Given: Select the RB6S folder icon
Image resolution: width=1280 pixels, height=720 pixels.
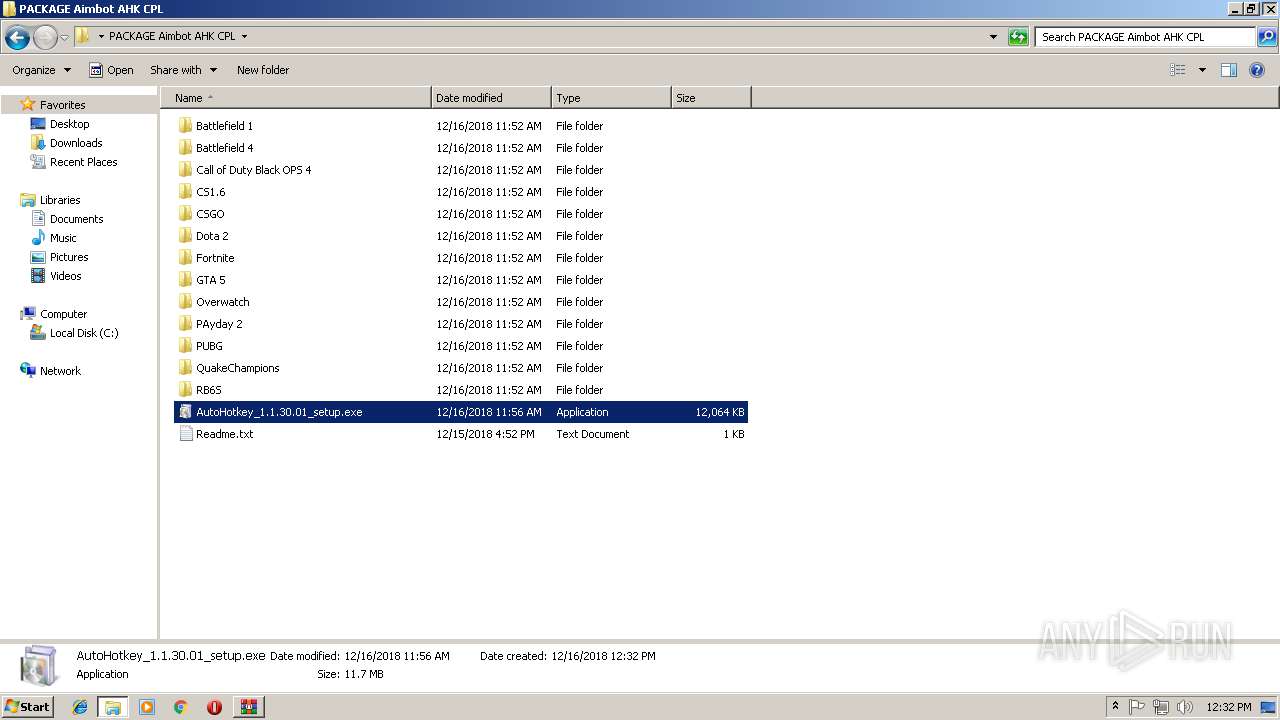Looking at the screenshot, I should [185, 390].
